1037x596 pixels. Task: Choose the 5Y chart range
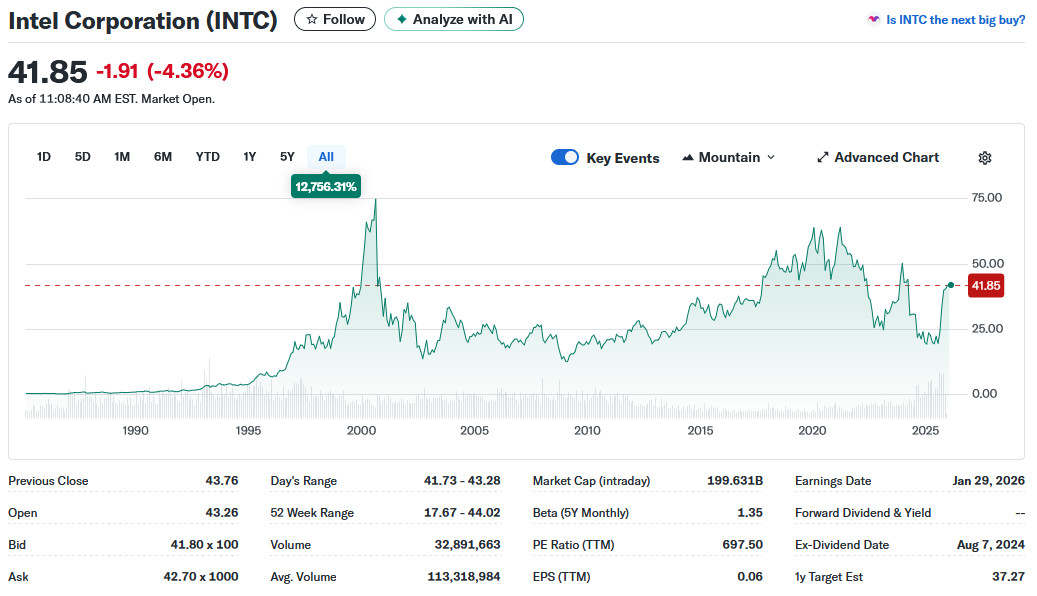(287, 157)
